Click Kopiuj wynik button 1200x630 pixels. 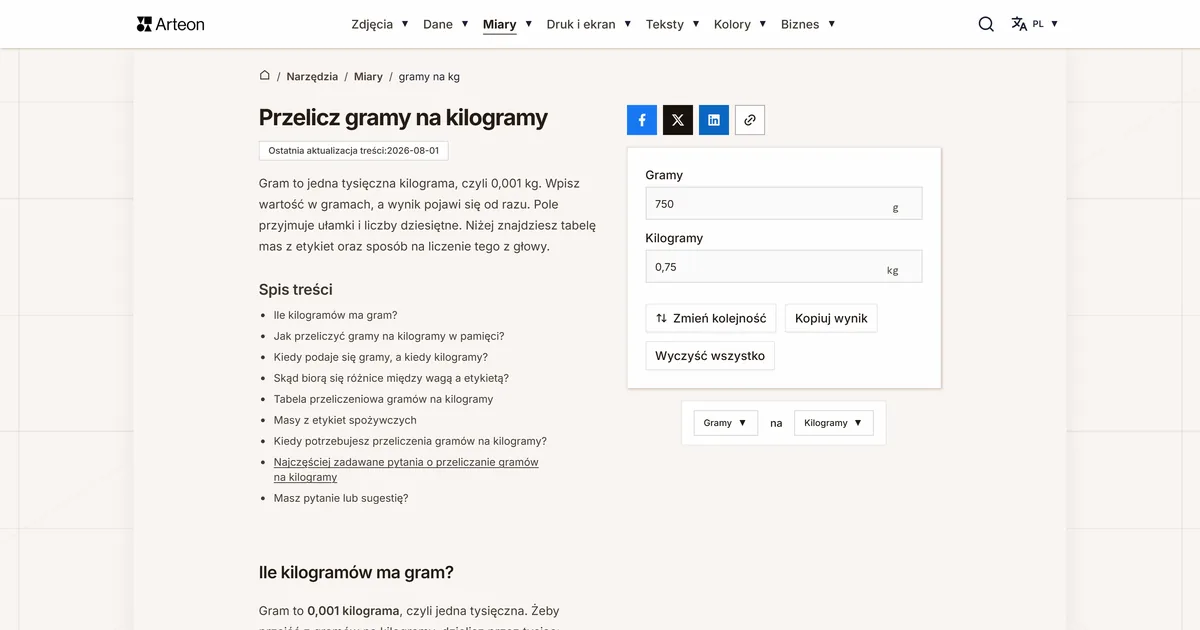(x=831, y=318)
